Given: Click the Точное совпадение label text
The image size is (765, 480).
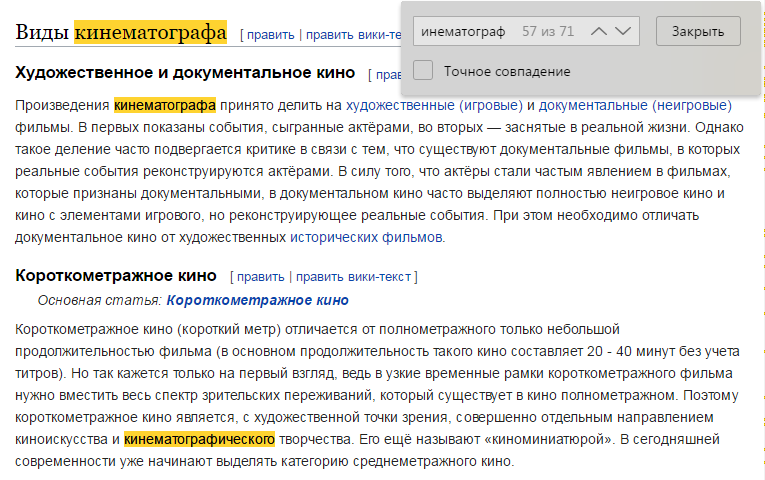Looking at the screenshot, I should (507, 72).
